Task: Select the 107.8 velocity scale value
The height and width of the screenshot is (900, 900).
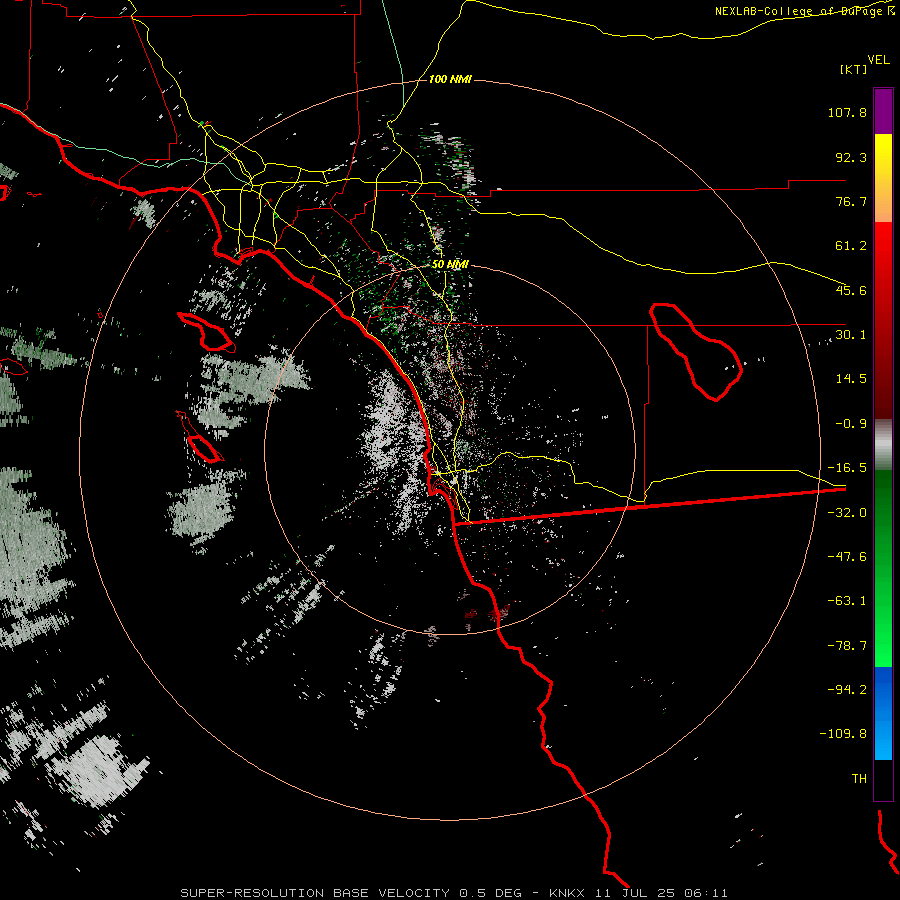Action: pos(847,112)
